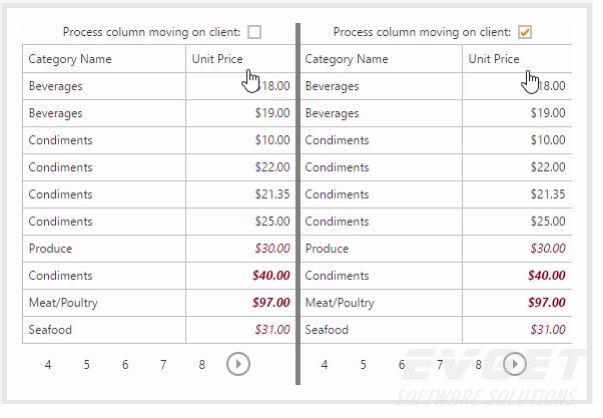
Task: Click next page arrow in right grid
Action: [514, 364]
